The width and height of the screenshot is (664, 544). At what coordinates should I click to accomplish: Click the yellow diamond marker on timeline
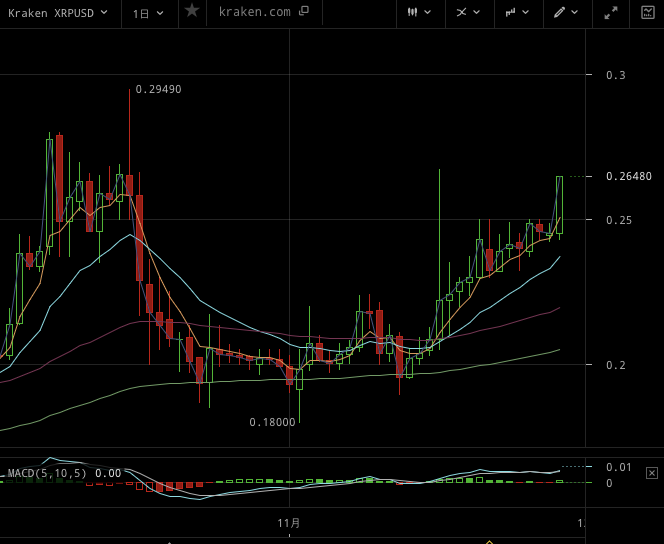[490, 541]
